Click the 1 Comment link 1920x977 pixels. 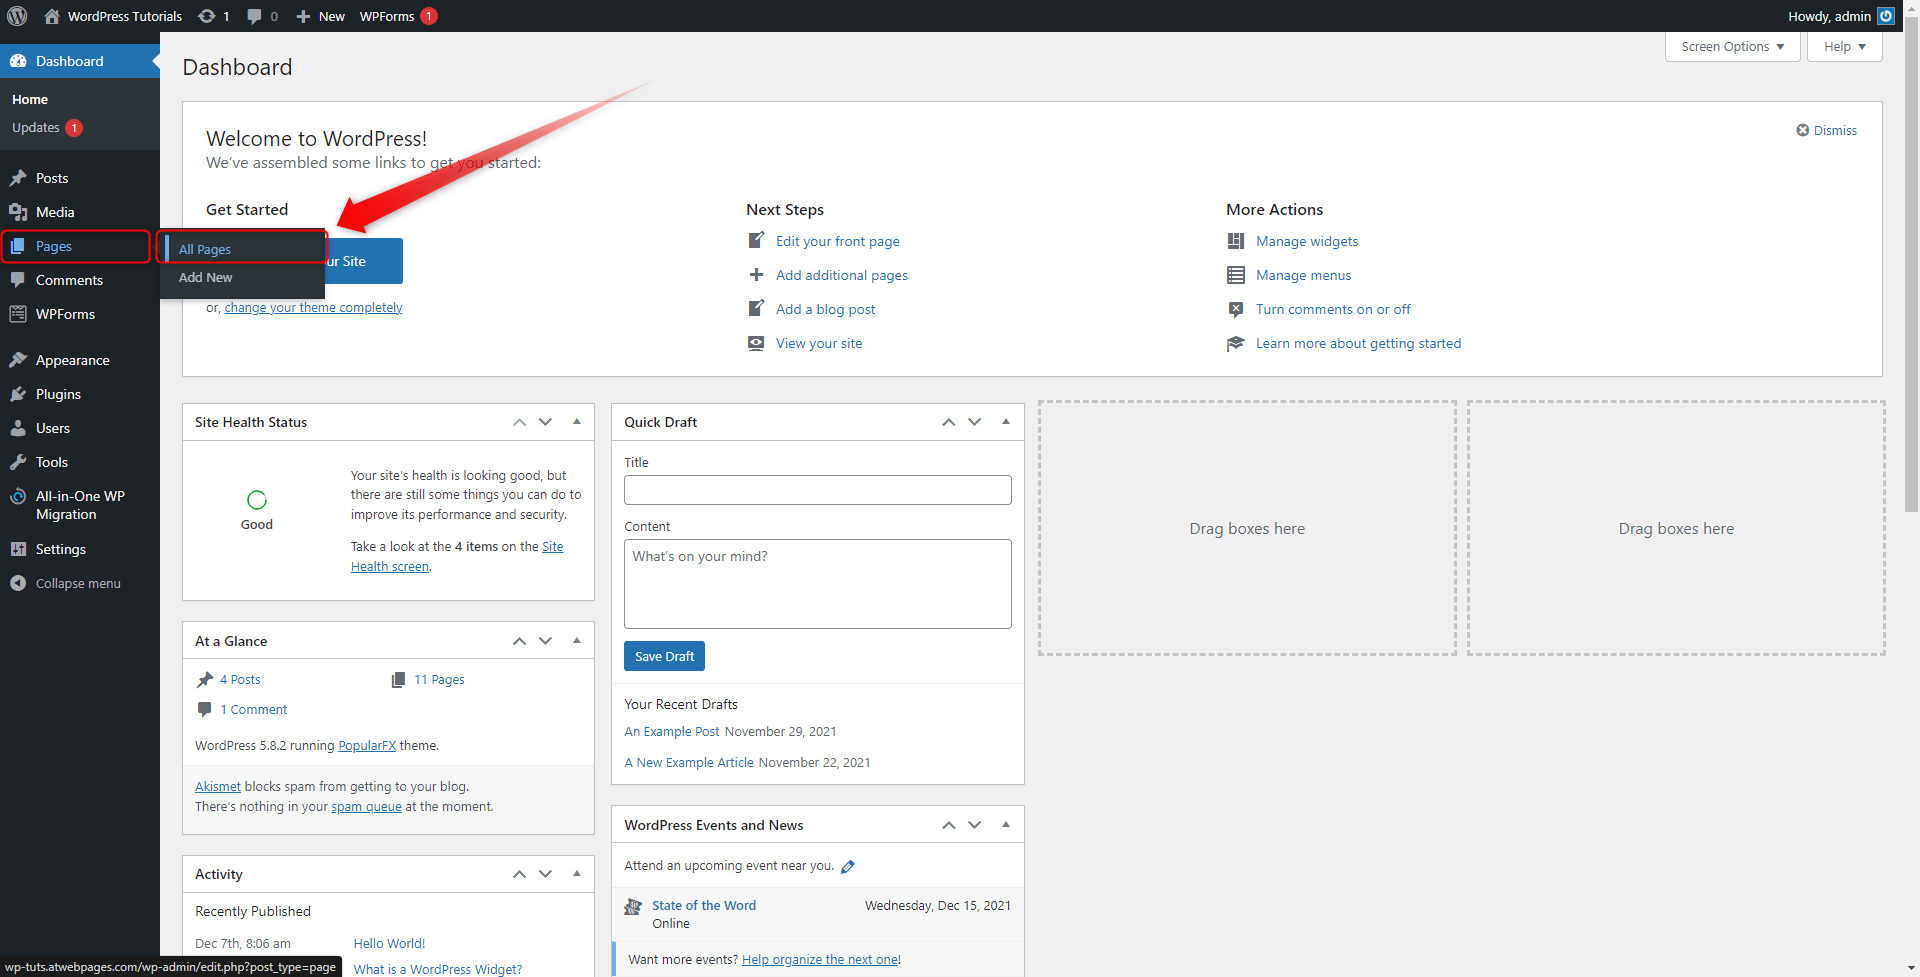pos(253,710)
